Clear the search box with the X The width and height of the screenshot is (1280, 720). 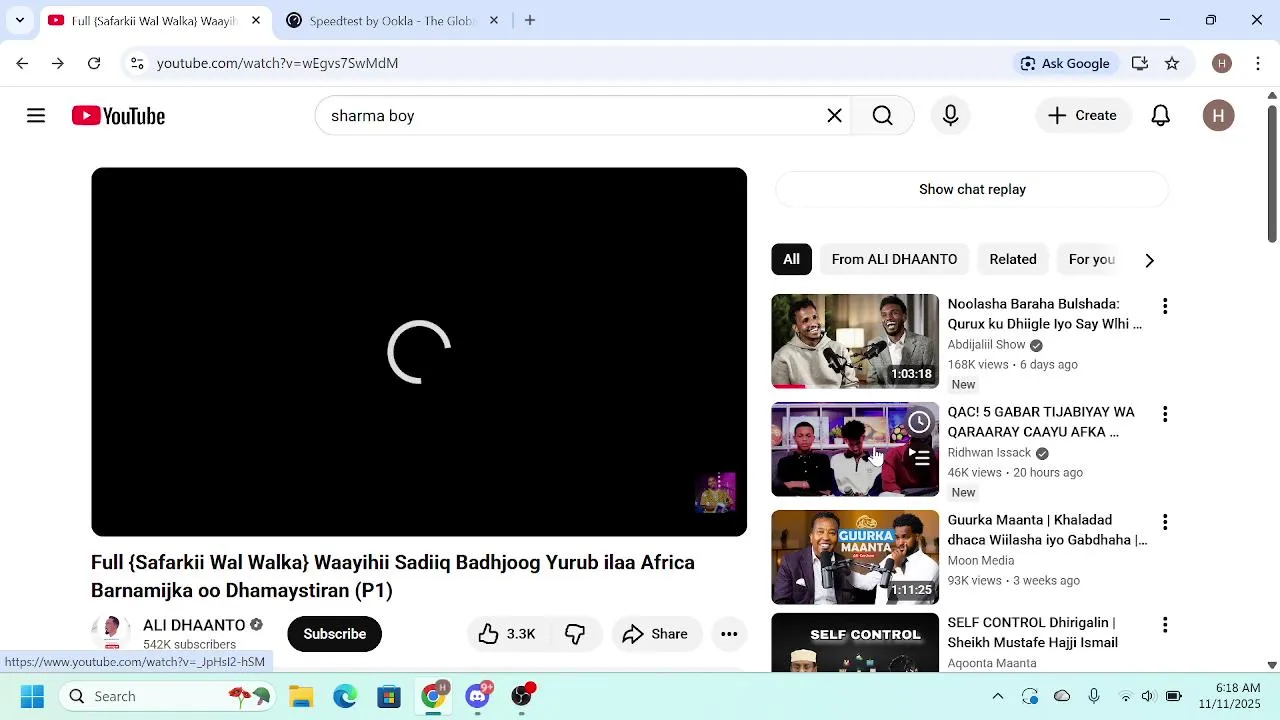[834, 116]
